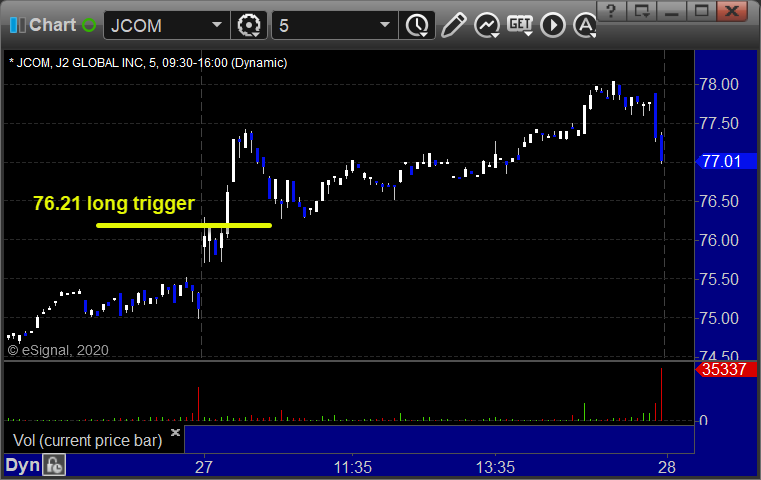This screenshot has width=761, height=480.
Task: Select the yellow trigger line
Action: [184, 225]
